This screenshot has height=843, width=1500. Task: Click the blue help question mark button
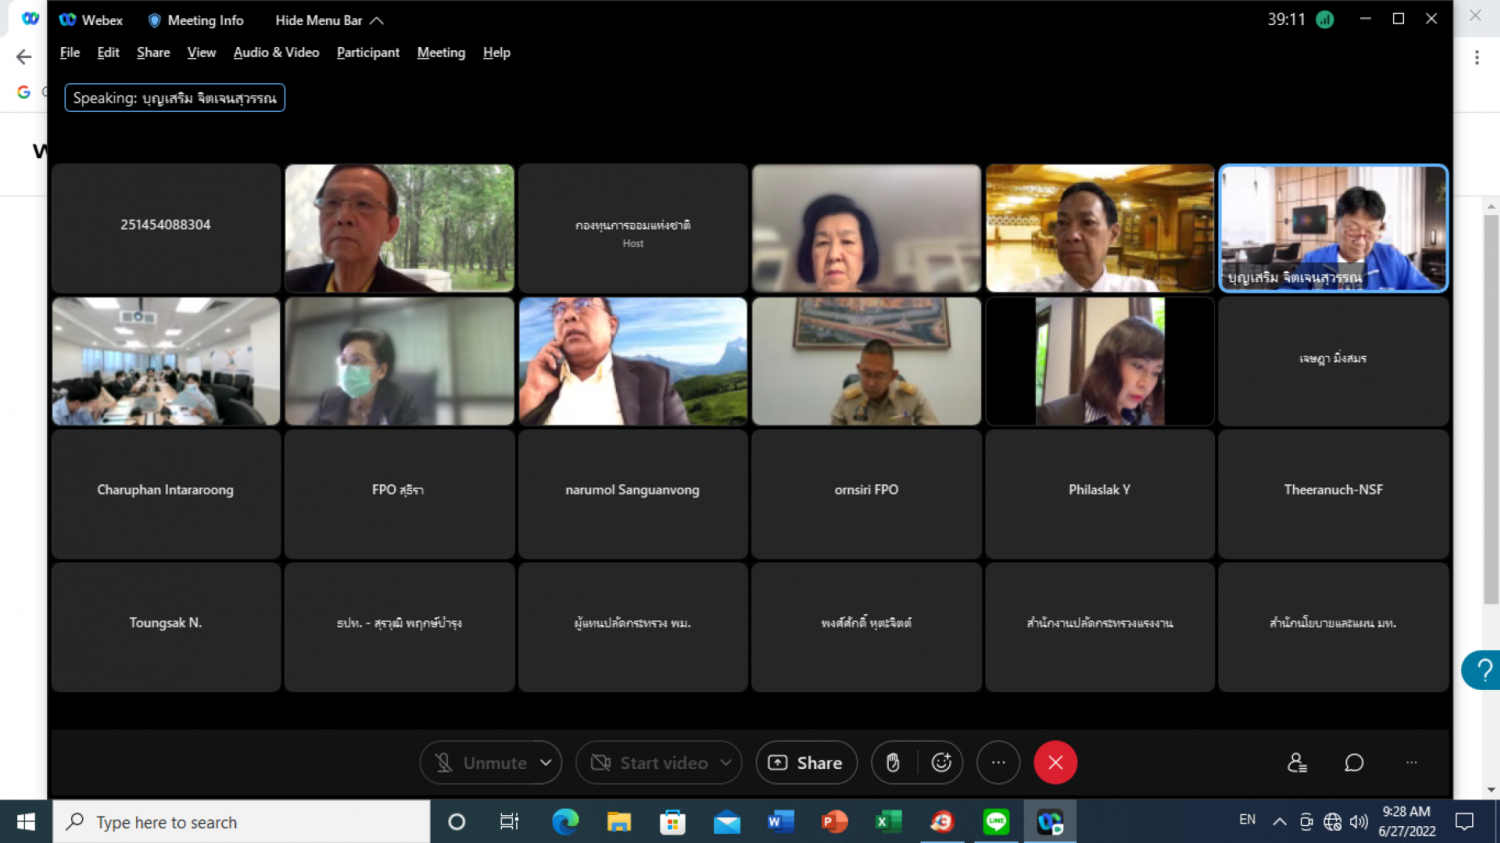tap(1482, 670)
